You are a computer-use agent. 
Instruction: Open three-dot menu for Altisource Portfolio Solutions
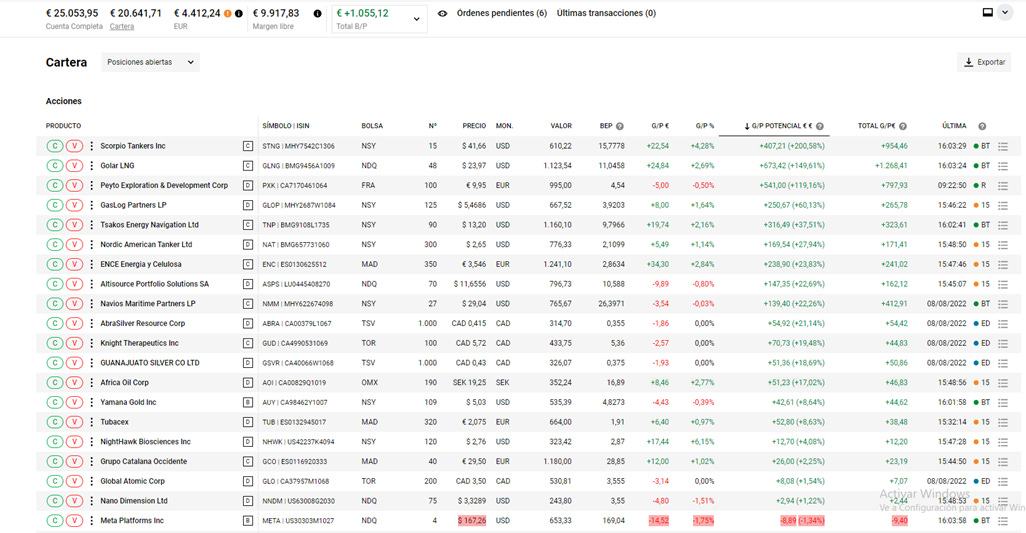[92, 284]
